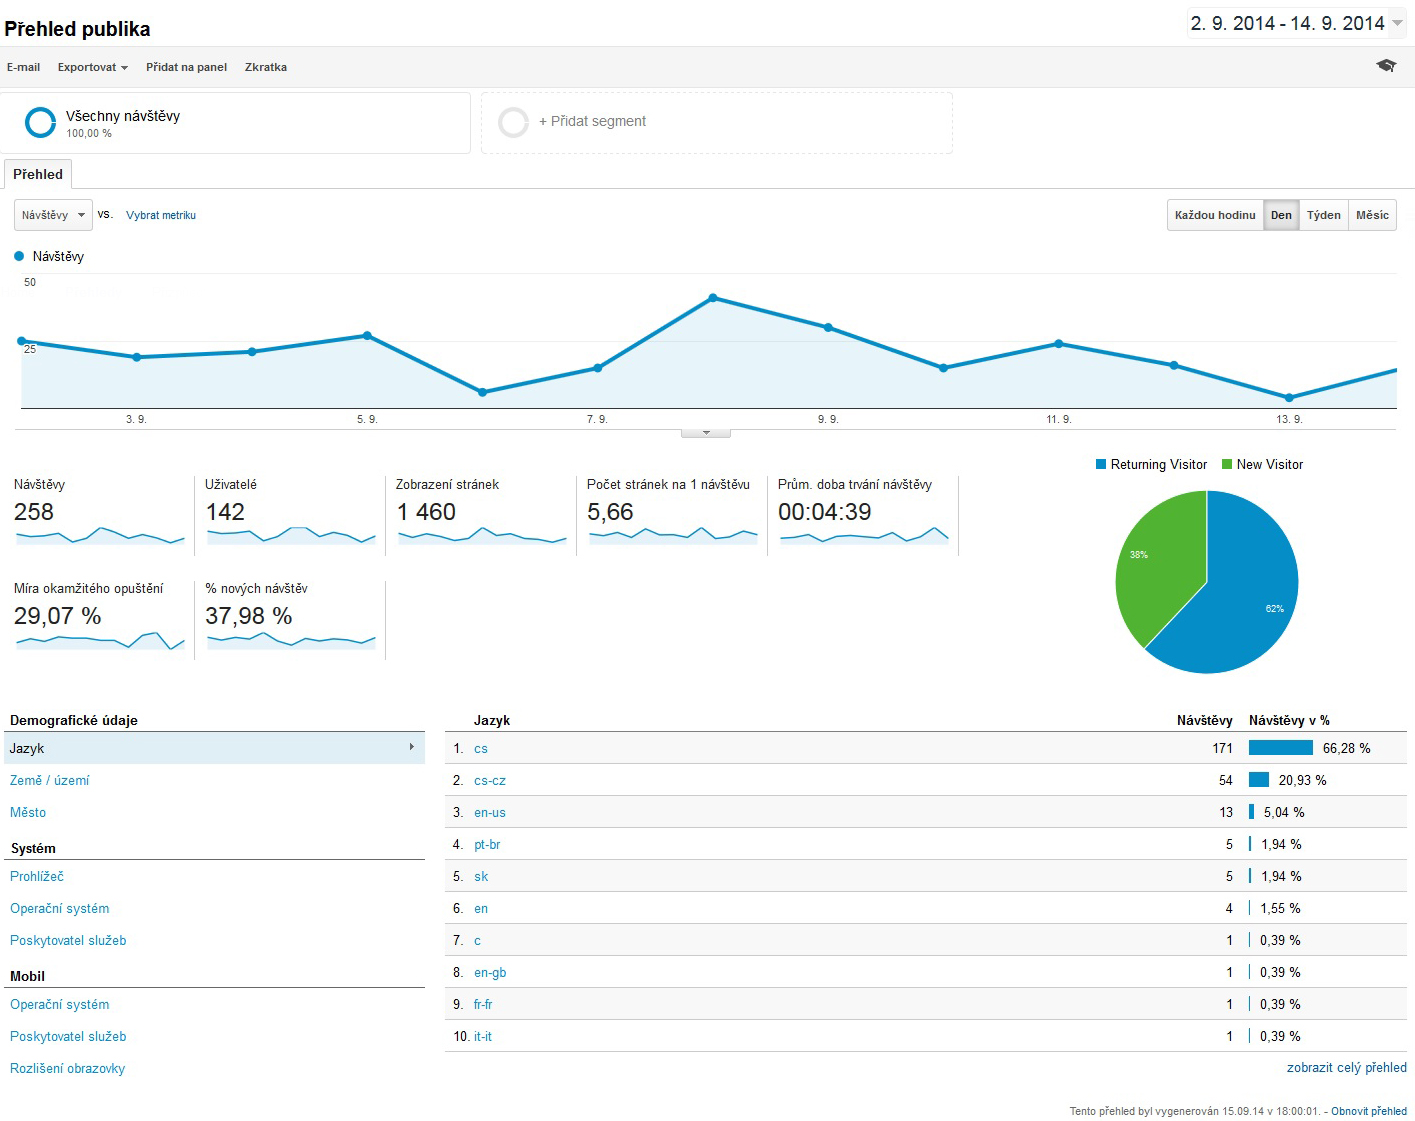Click the Všechny návštěvy segment circle icon
The image size is (1415, 1121).
40,122
